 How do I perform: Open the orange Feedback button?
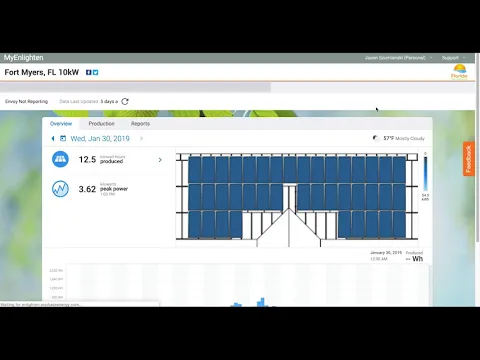click(468, 159)
